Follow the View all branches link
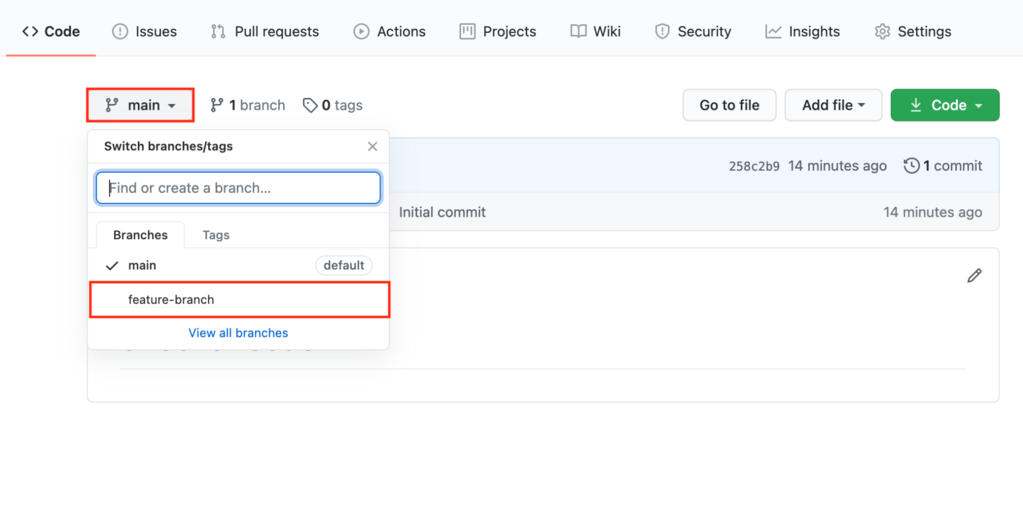1023x505 pixels. pos(238,333)
